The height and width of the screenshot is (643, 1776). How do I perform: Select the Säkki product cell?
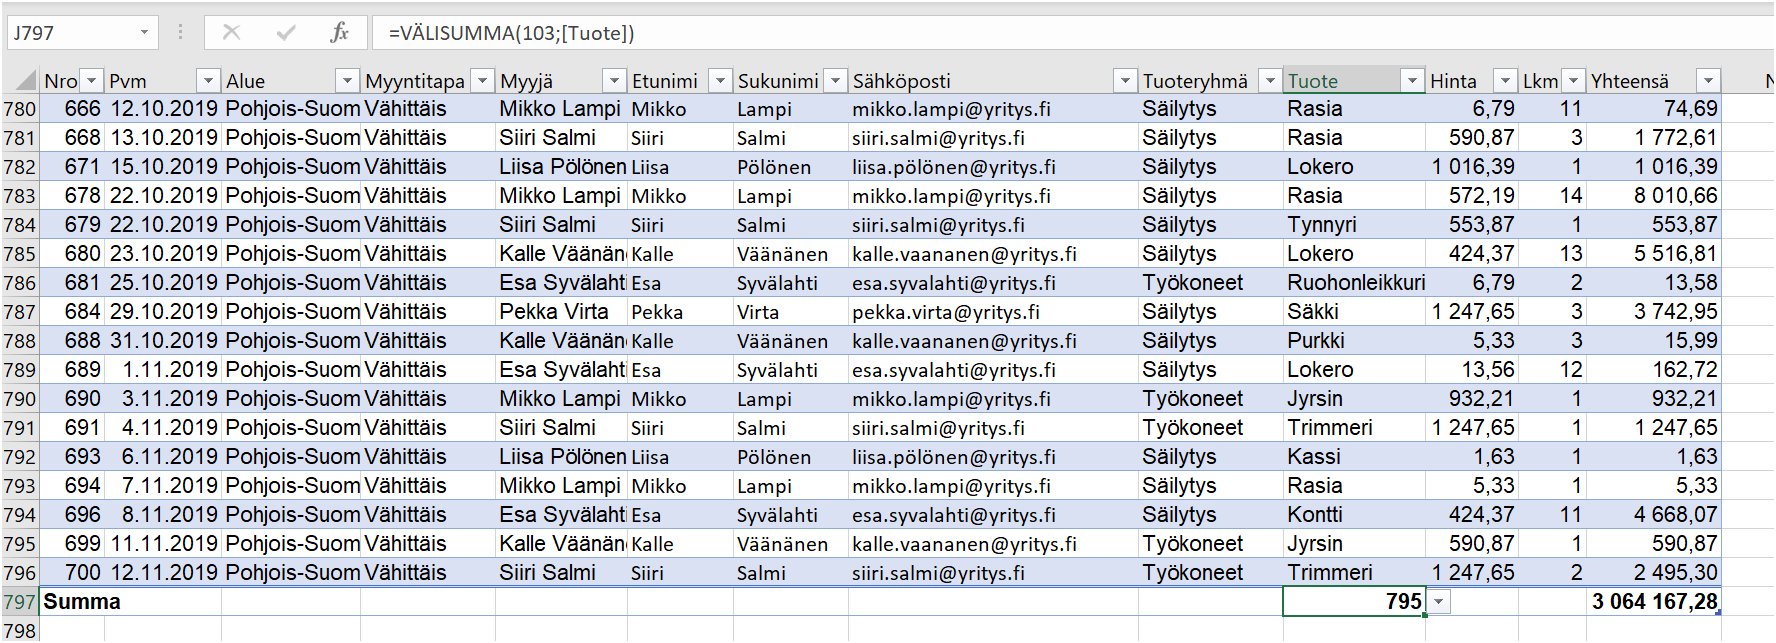click(1354, 312)
